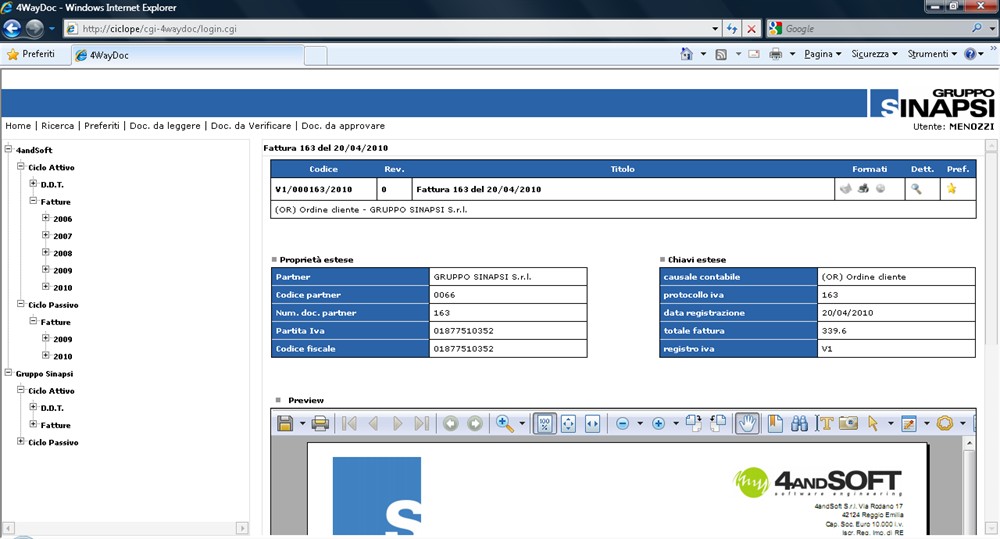
Task: Select the annotation note tool in the preview
Action: (909, 424)
